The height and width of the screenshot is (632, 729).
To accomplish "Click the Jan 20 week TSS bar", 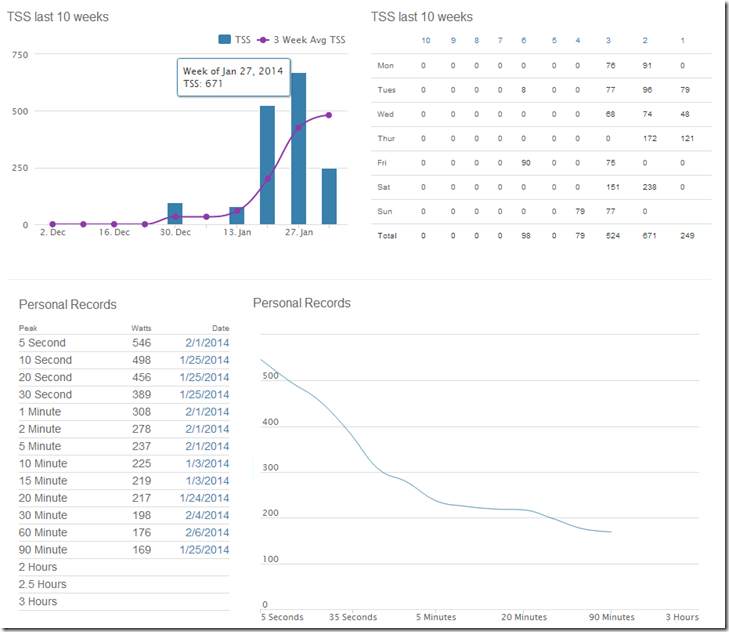I will 267,165.
